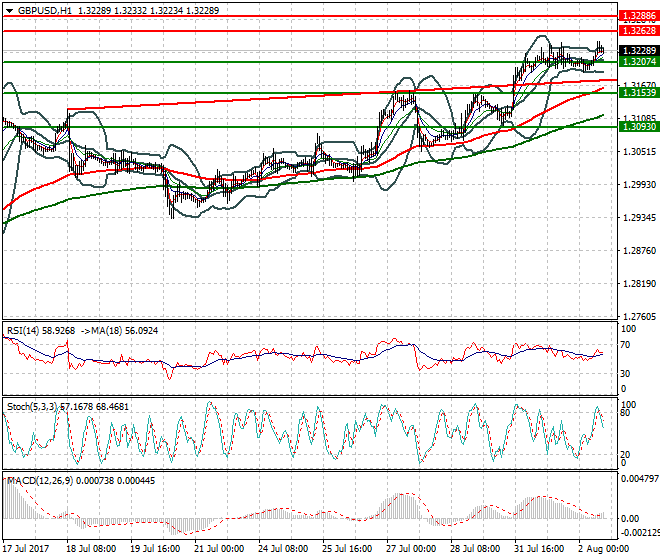This screenshot has width=660, height=560.
Task: Click the 17 Jul 2017 date label
Action: pyautogui.click(x=26, y=549)
